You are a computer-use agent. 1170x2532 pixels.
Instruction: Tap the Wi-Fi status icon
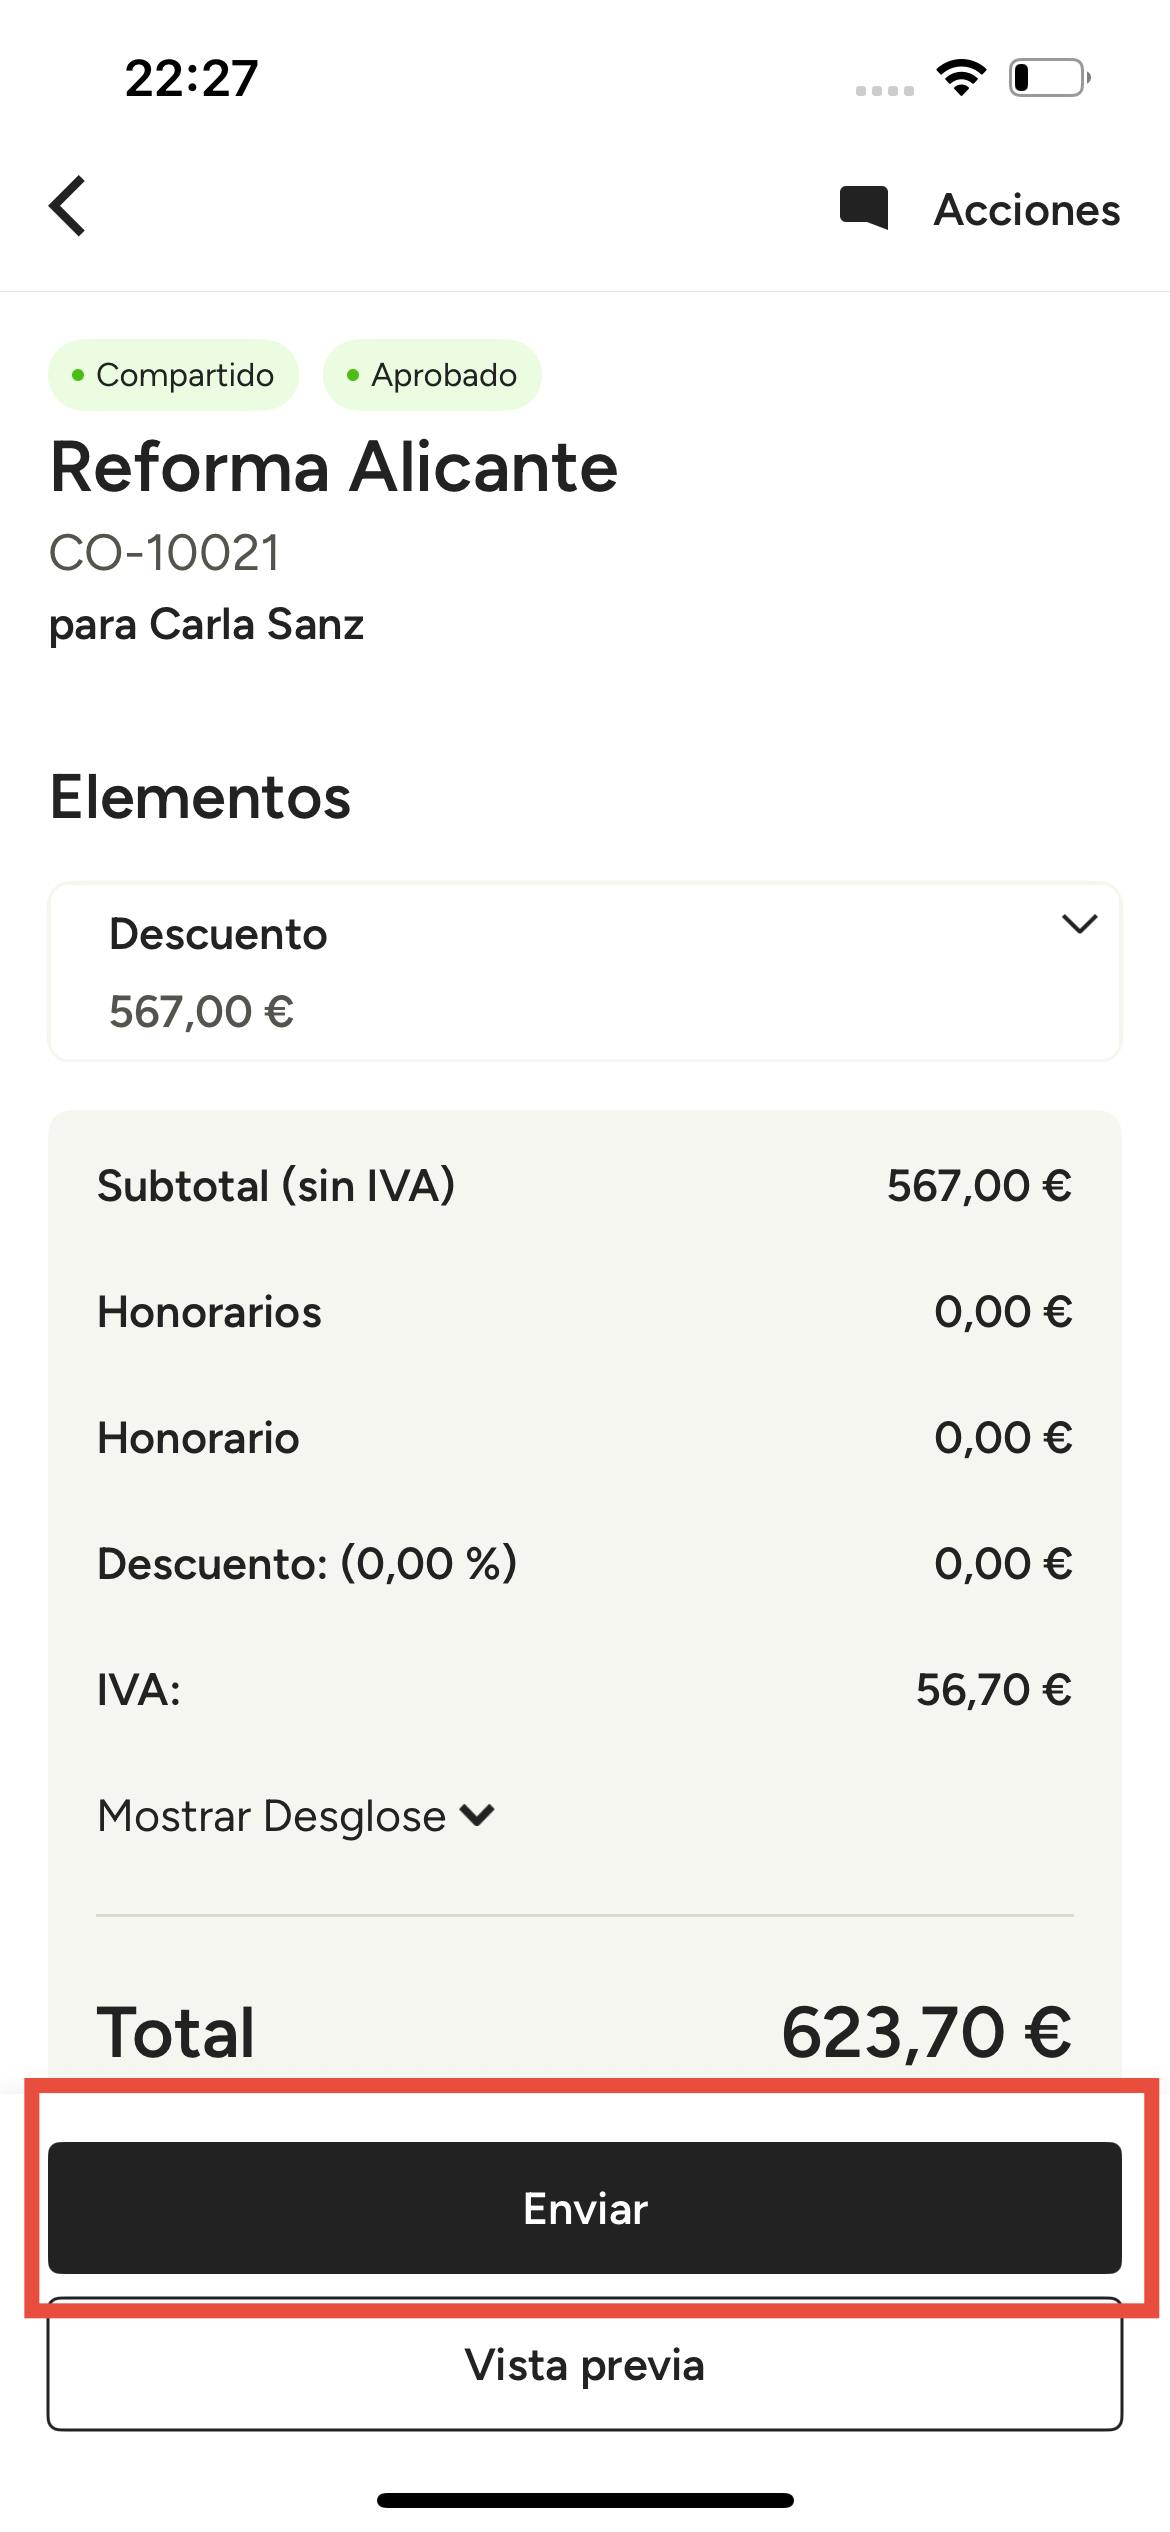(x=960, y=78)
